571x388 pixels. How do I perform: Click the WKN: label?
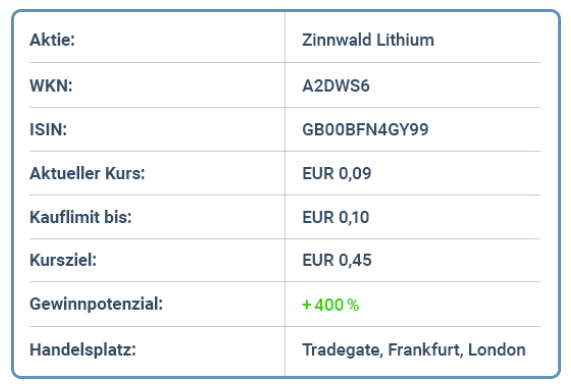pyautogui.click(x=51, y=86)
